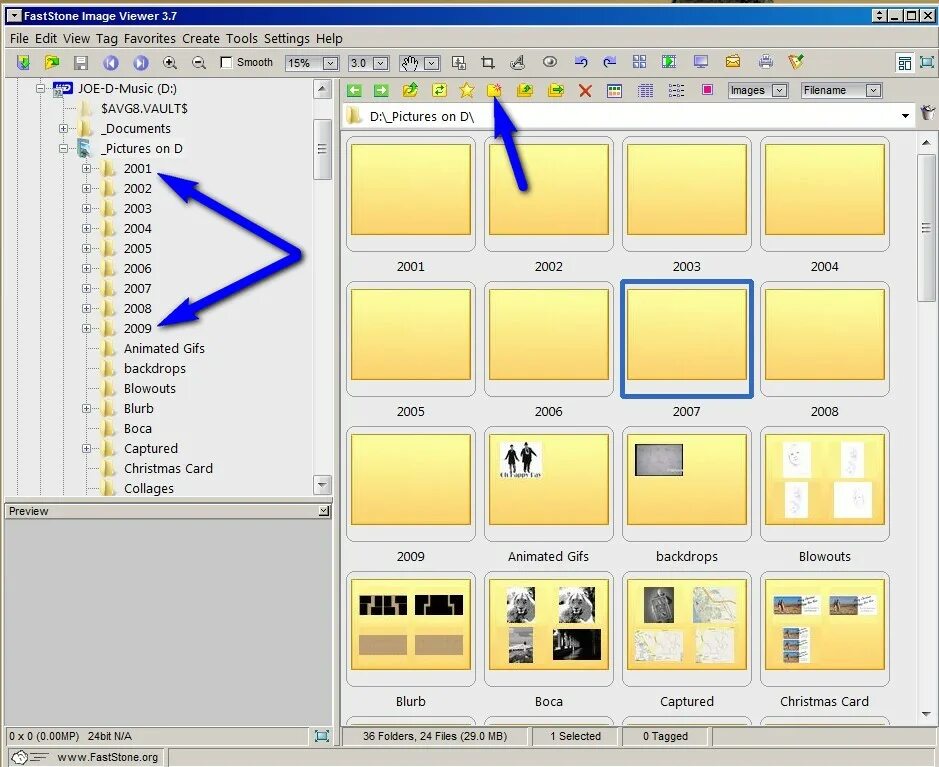Viewport: 939px width, 767px height.
Task: Collapse the _Pictures on D tree node
Action: tap(63, 148)
